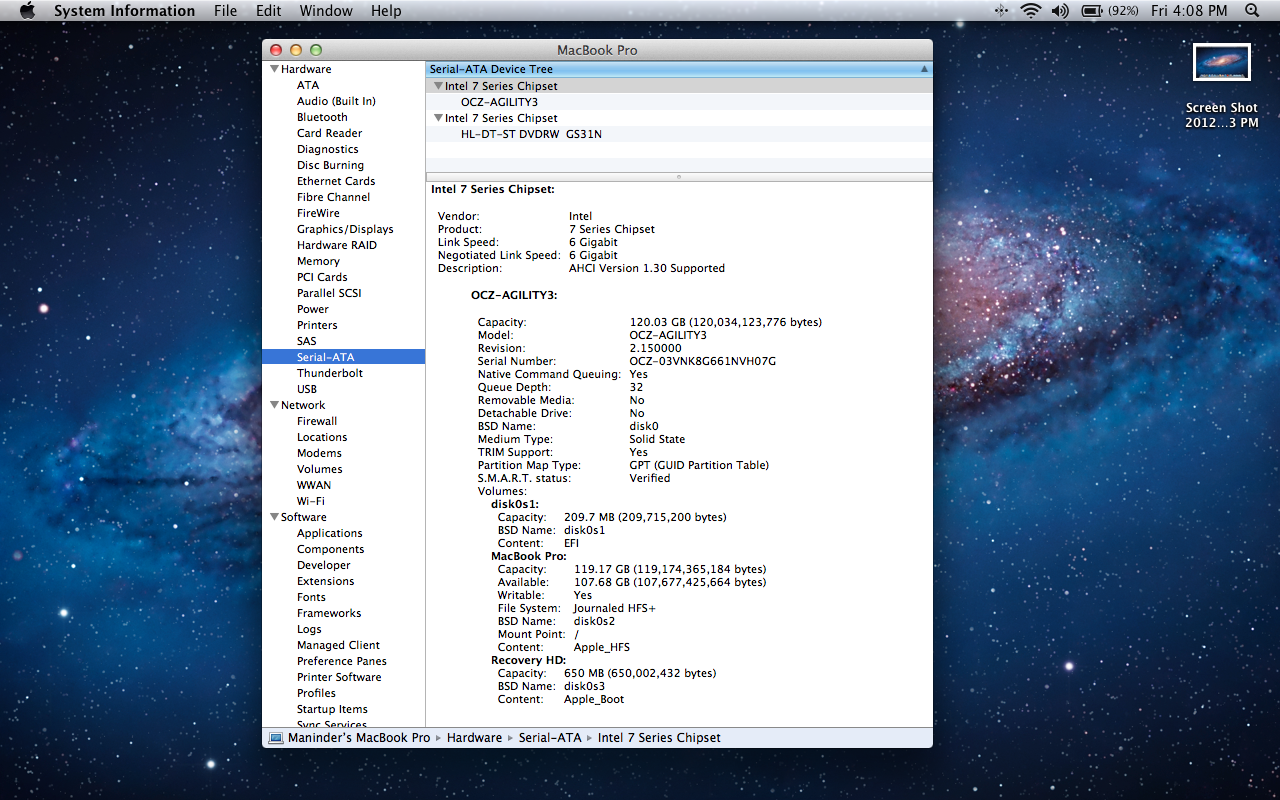1280x800 pixels.
Task: Click the Bluetooth menu bar icon
Action: [1001, 11]
